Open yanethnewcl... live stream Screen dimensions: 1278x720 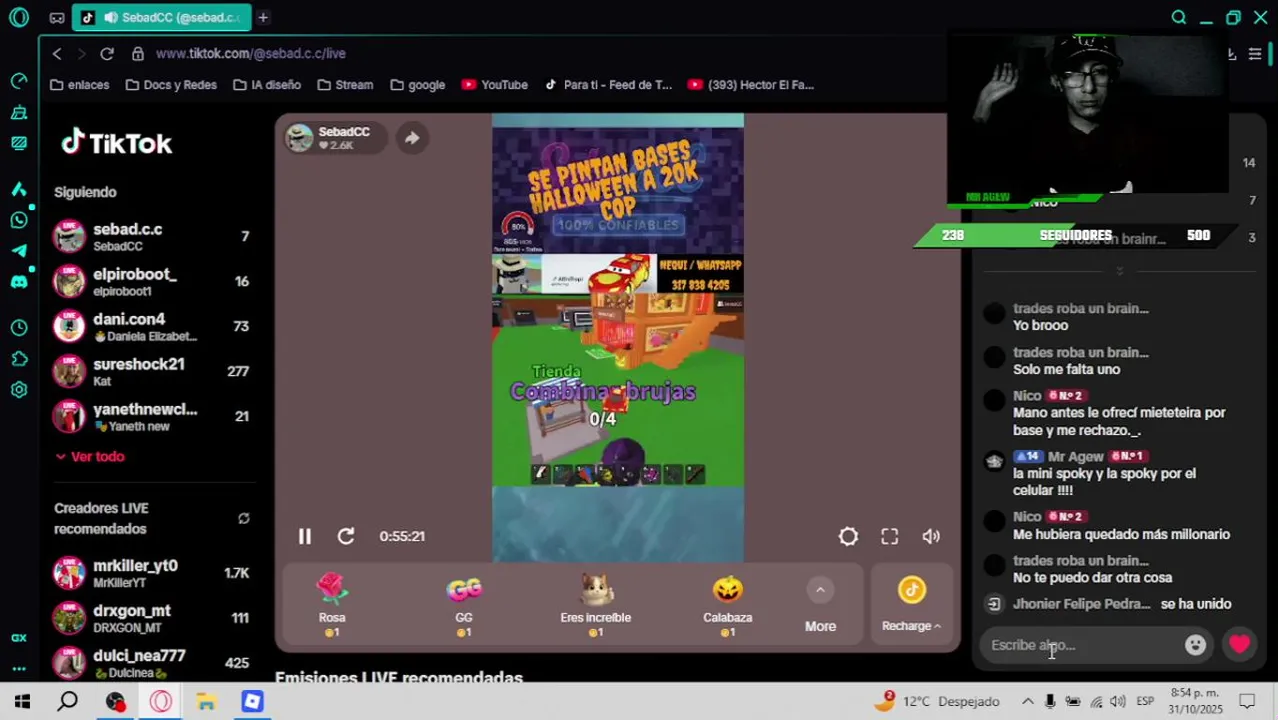152,417
